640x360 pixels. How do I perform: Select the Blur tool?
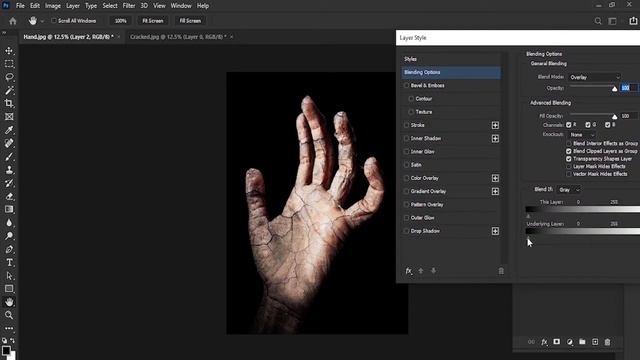9,223
